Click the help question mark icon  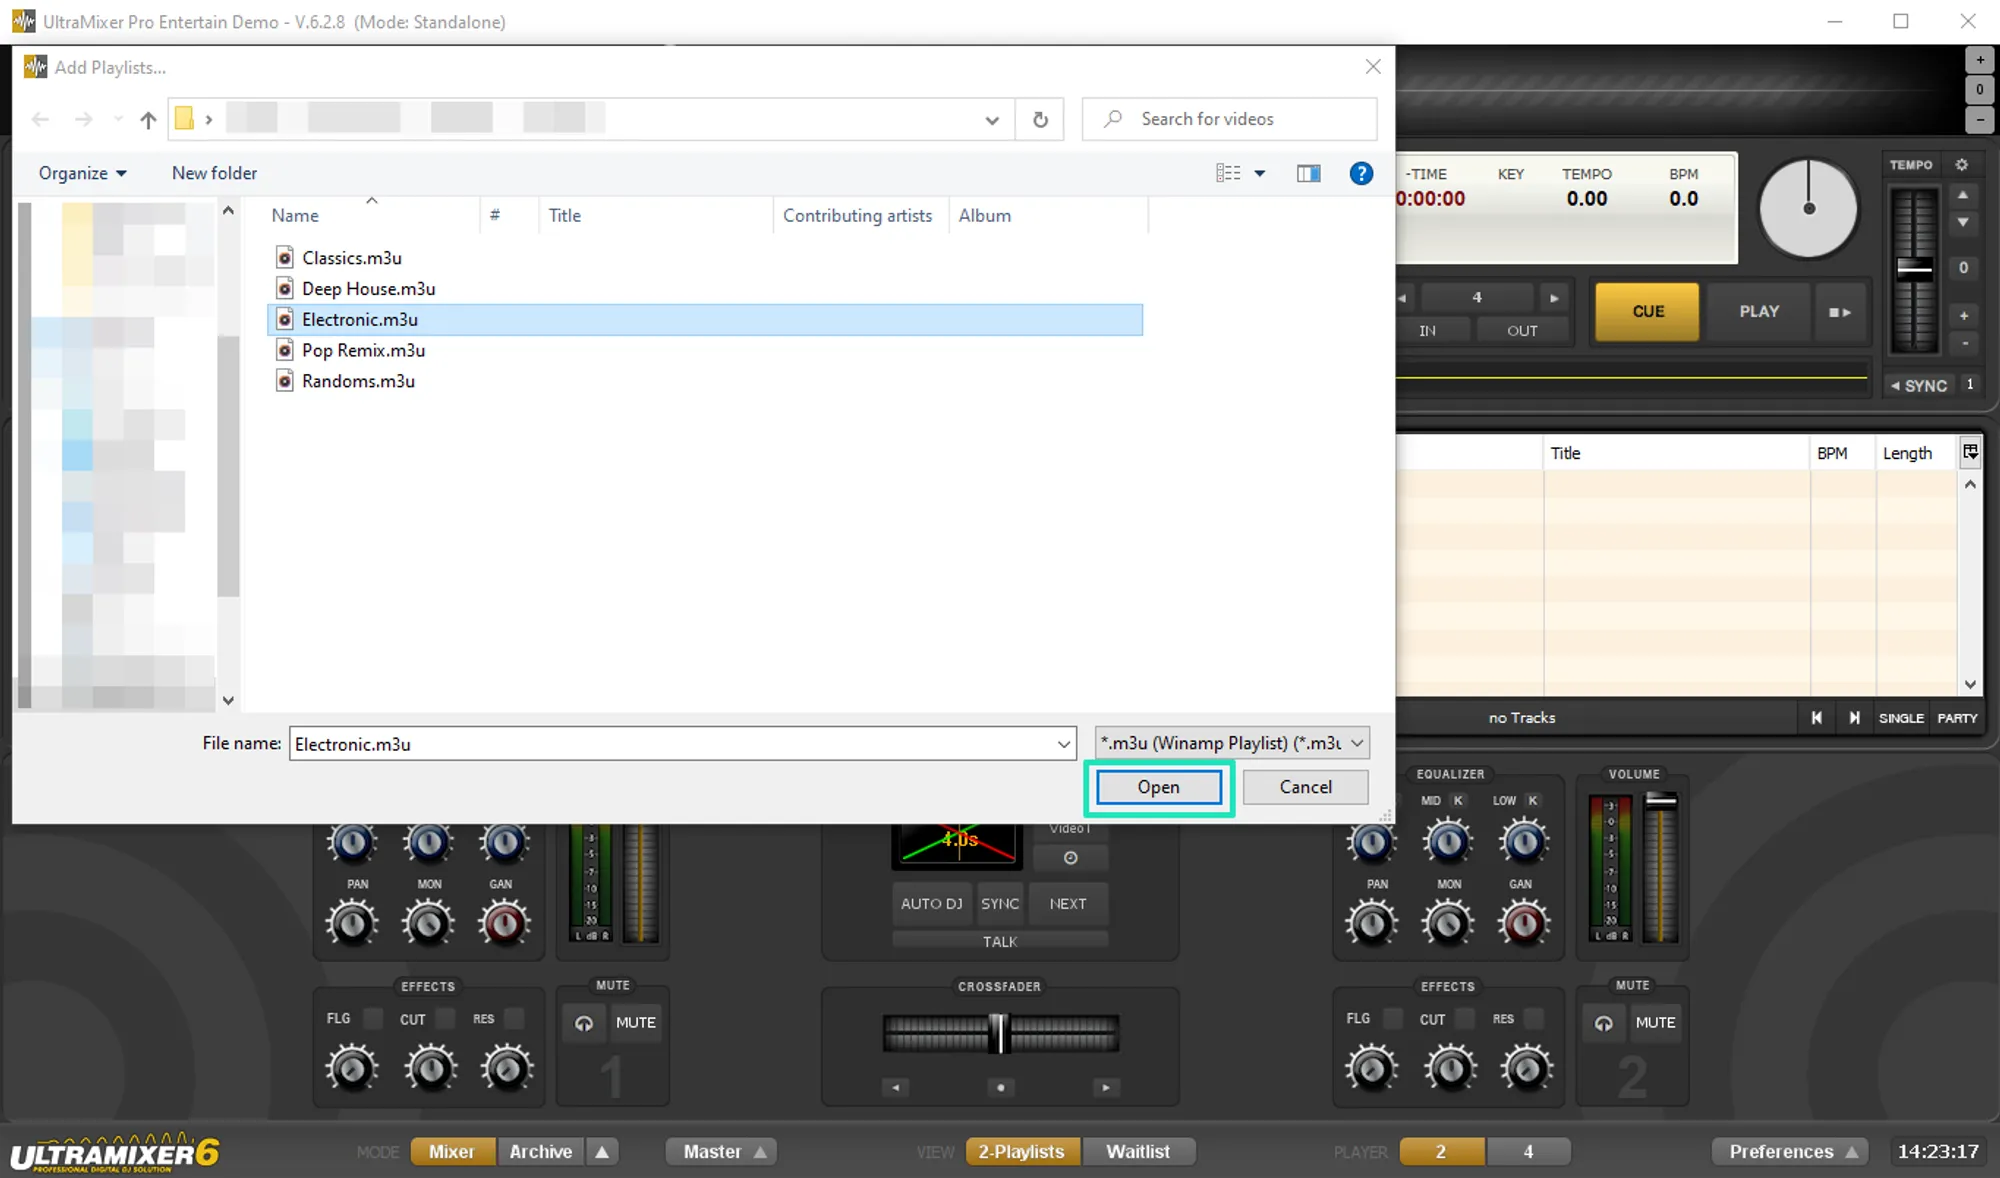[1360, 174]
